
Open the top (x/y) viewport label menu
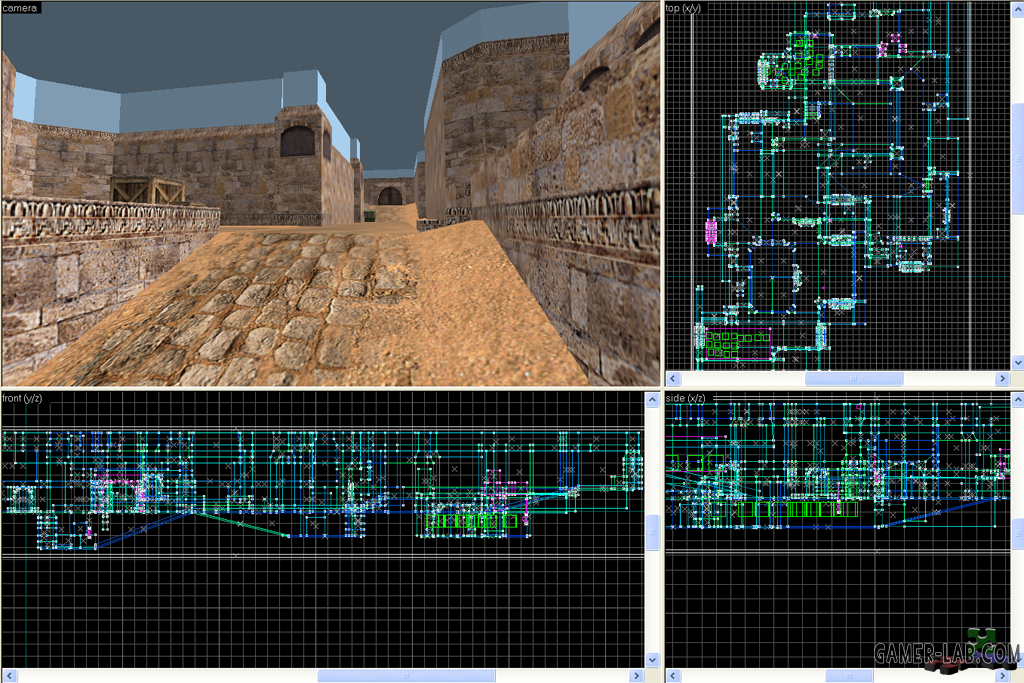pos(682,8)
